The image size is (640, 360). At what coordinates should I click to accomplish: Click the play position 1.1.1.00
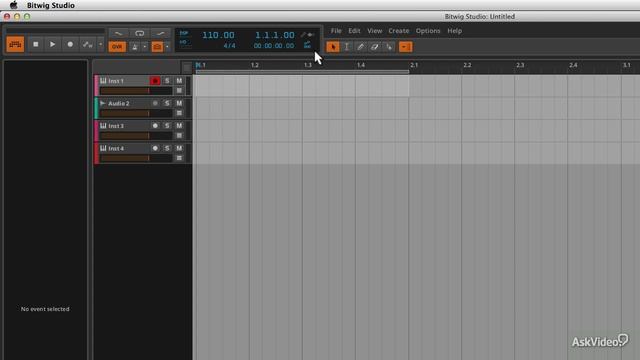click(275, 35)
